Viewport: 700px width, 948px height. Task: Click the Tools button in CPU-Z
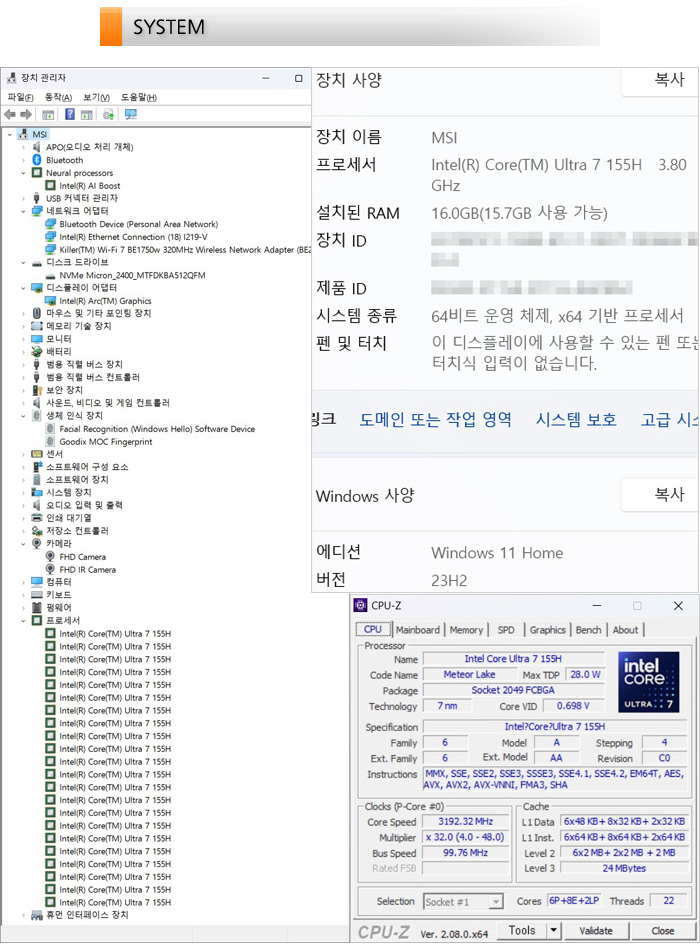tap(522, 930)
